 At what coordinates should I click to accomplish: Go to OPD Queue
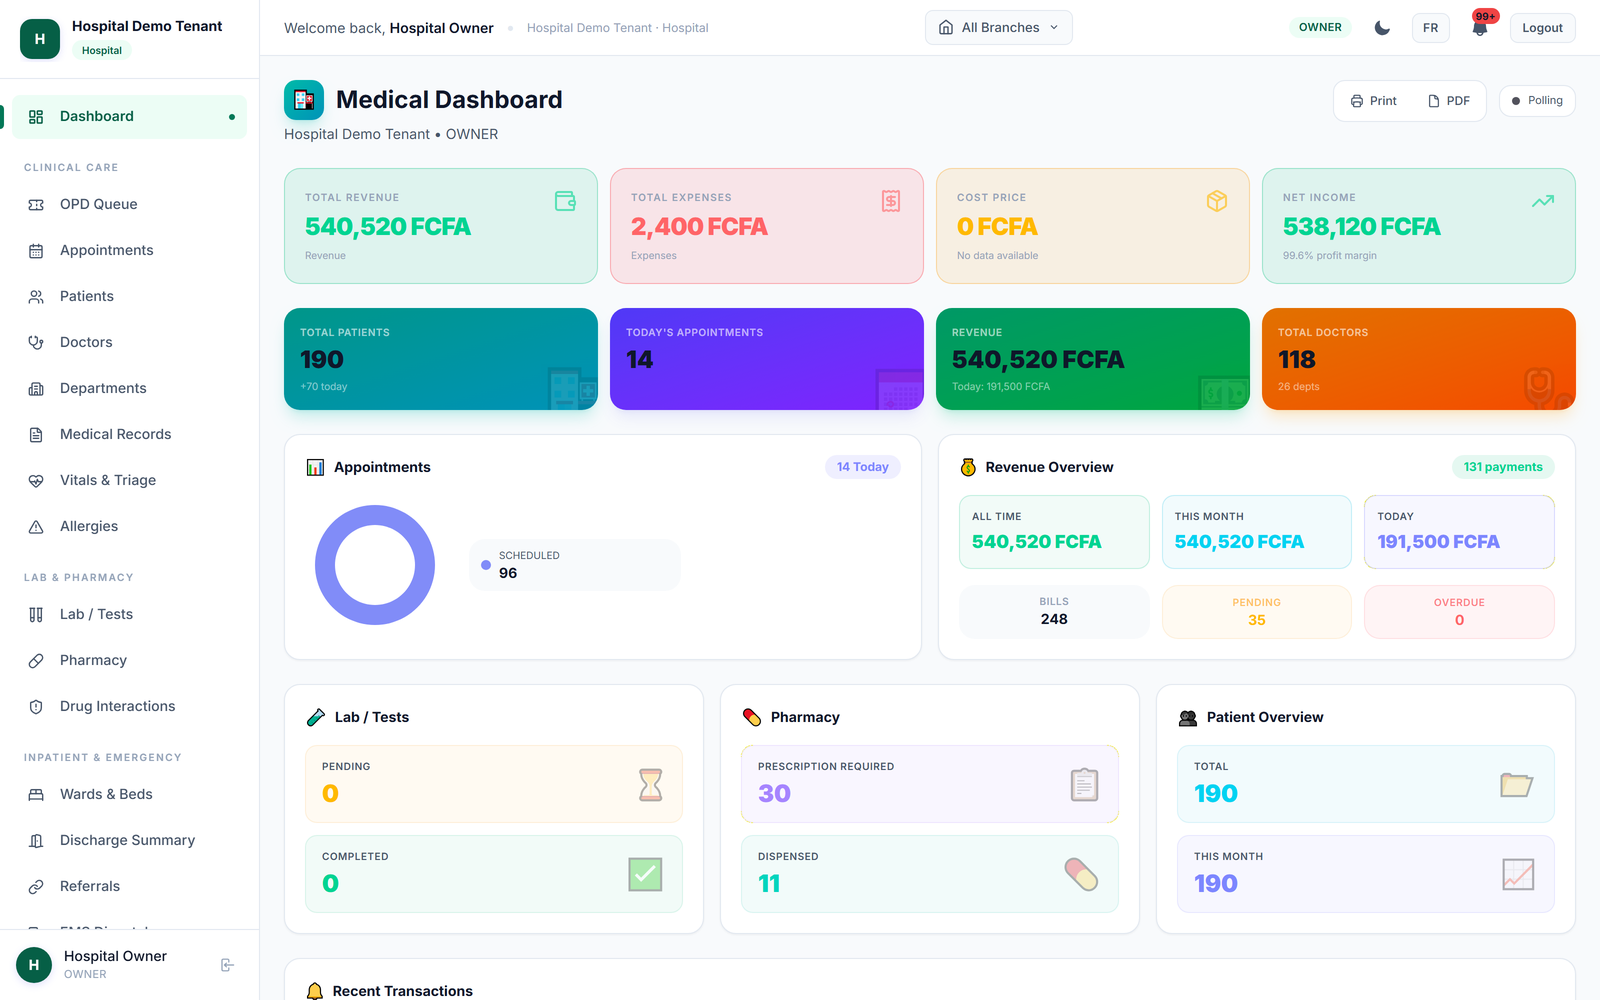pyautogui.click(x=130, y=204)
